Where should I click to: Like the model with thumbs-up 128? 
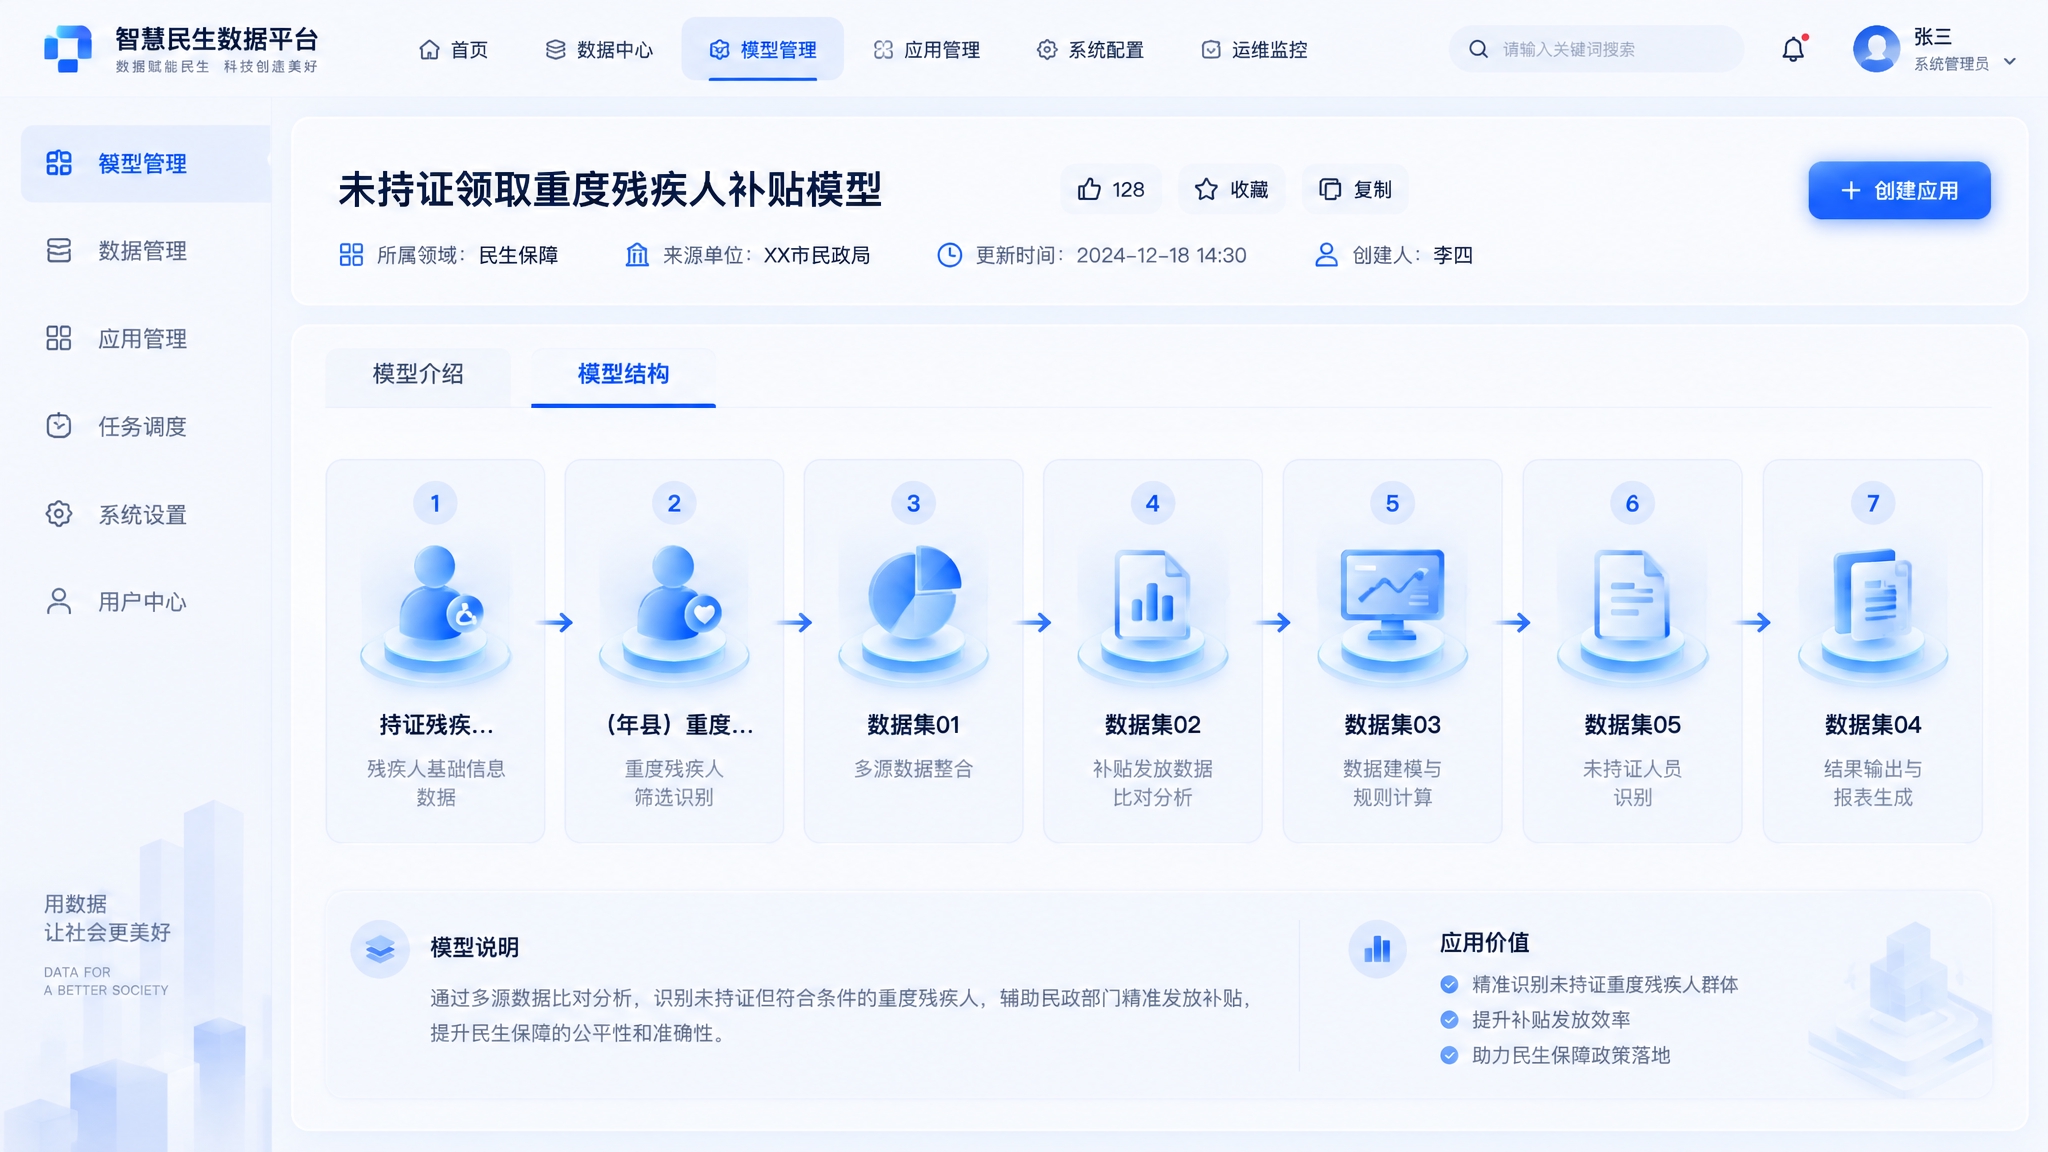click(x=1111, y=190)
